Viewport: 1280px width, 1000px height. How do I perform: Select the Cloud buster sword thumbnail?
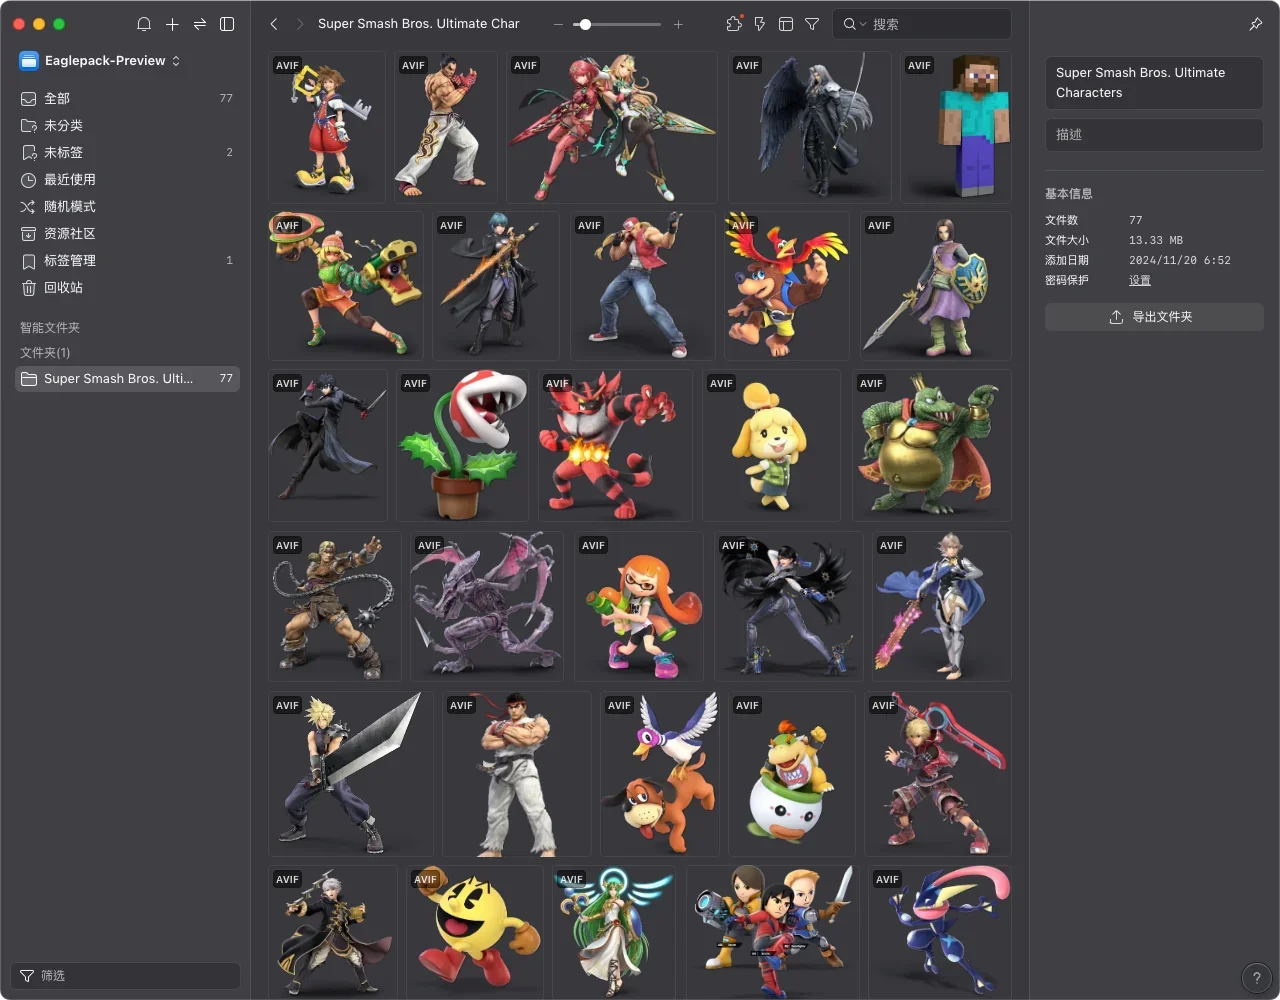click(x=351, y=774)
